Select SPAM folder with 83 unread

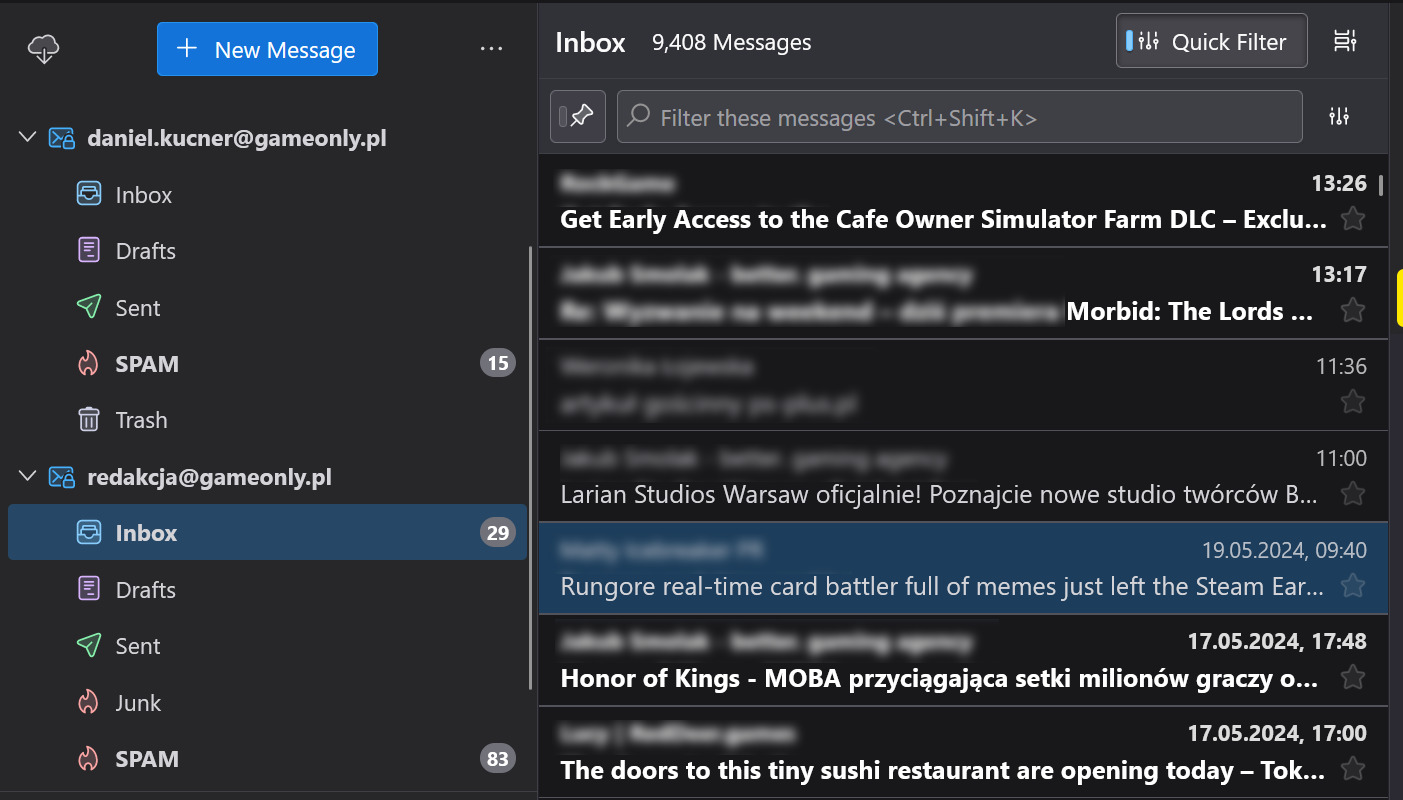point(147,759)
